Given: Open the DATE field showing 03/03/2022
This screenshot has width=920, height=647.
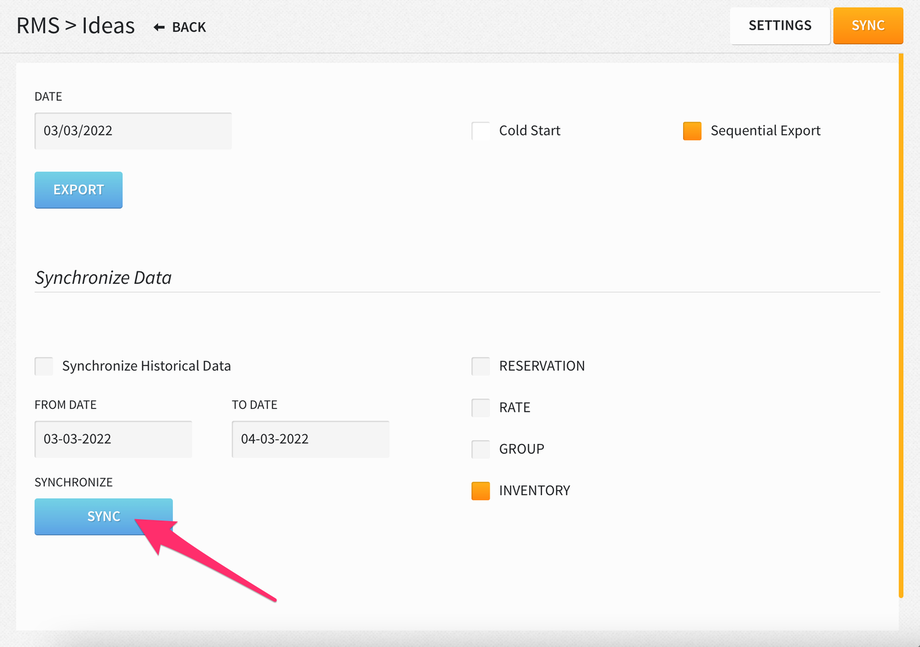Looking at the screenshot, I should pyautogui.click(x=133, y=131).
